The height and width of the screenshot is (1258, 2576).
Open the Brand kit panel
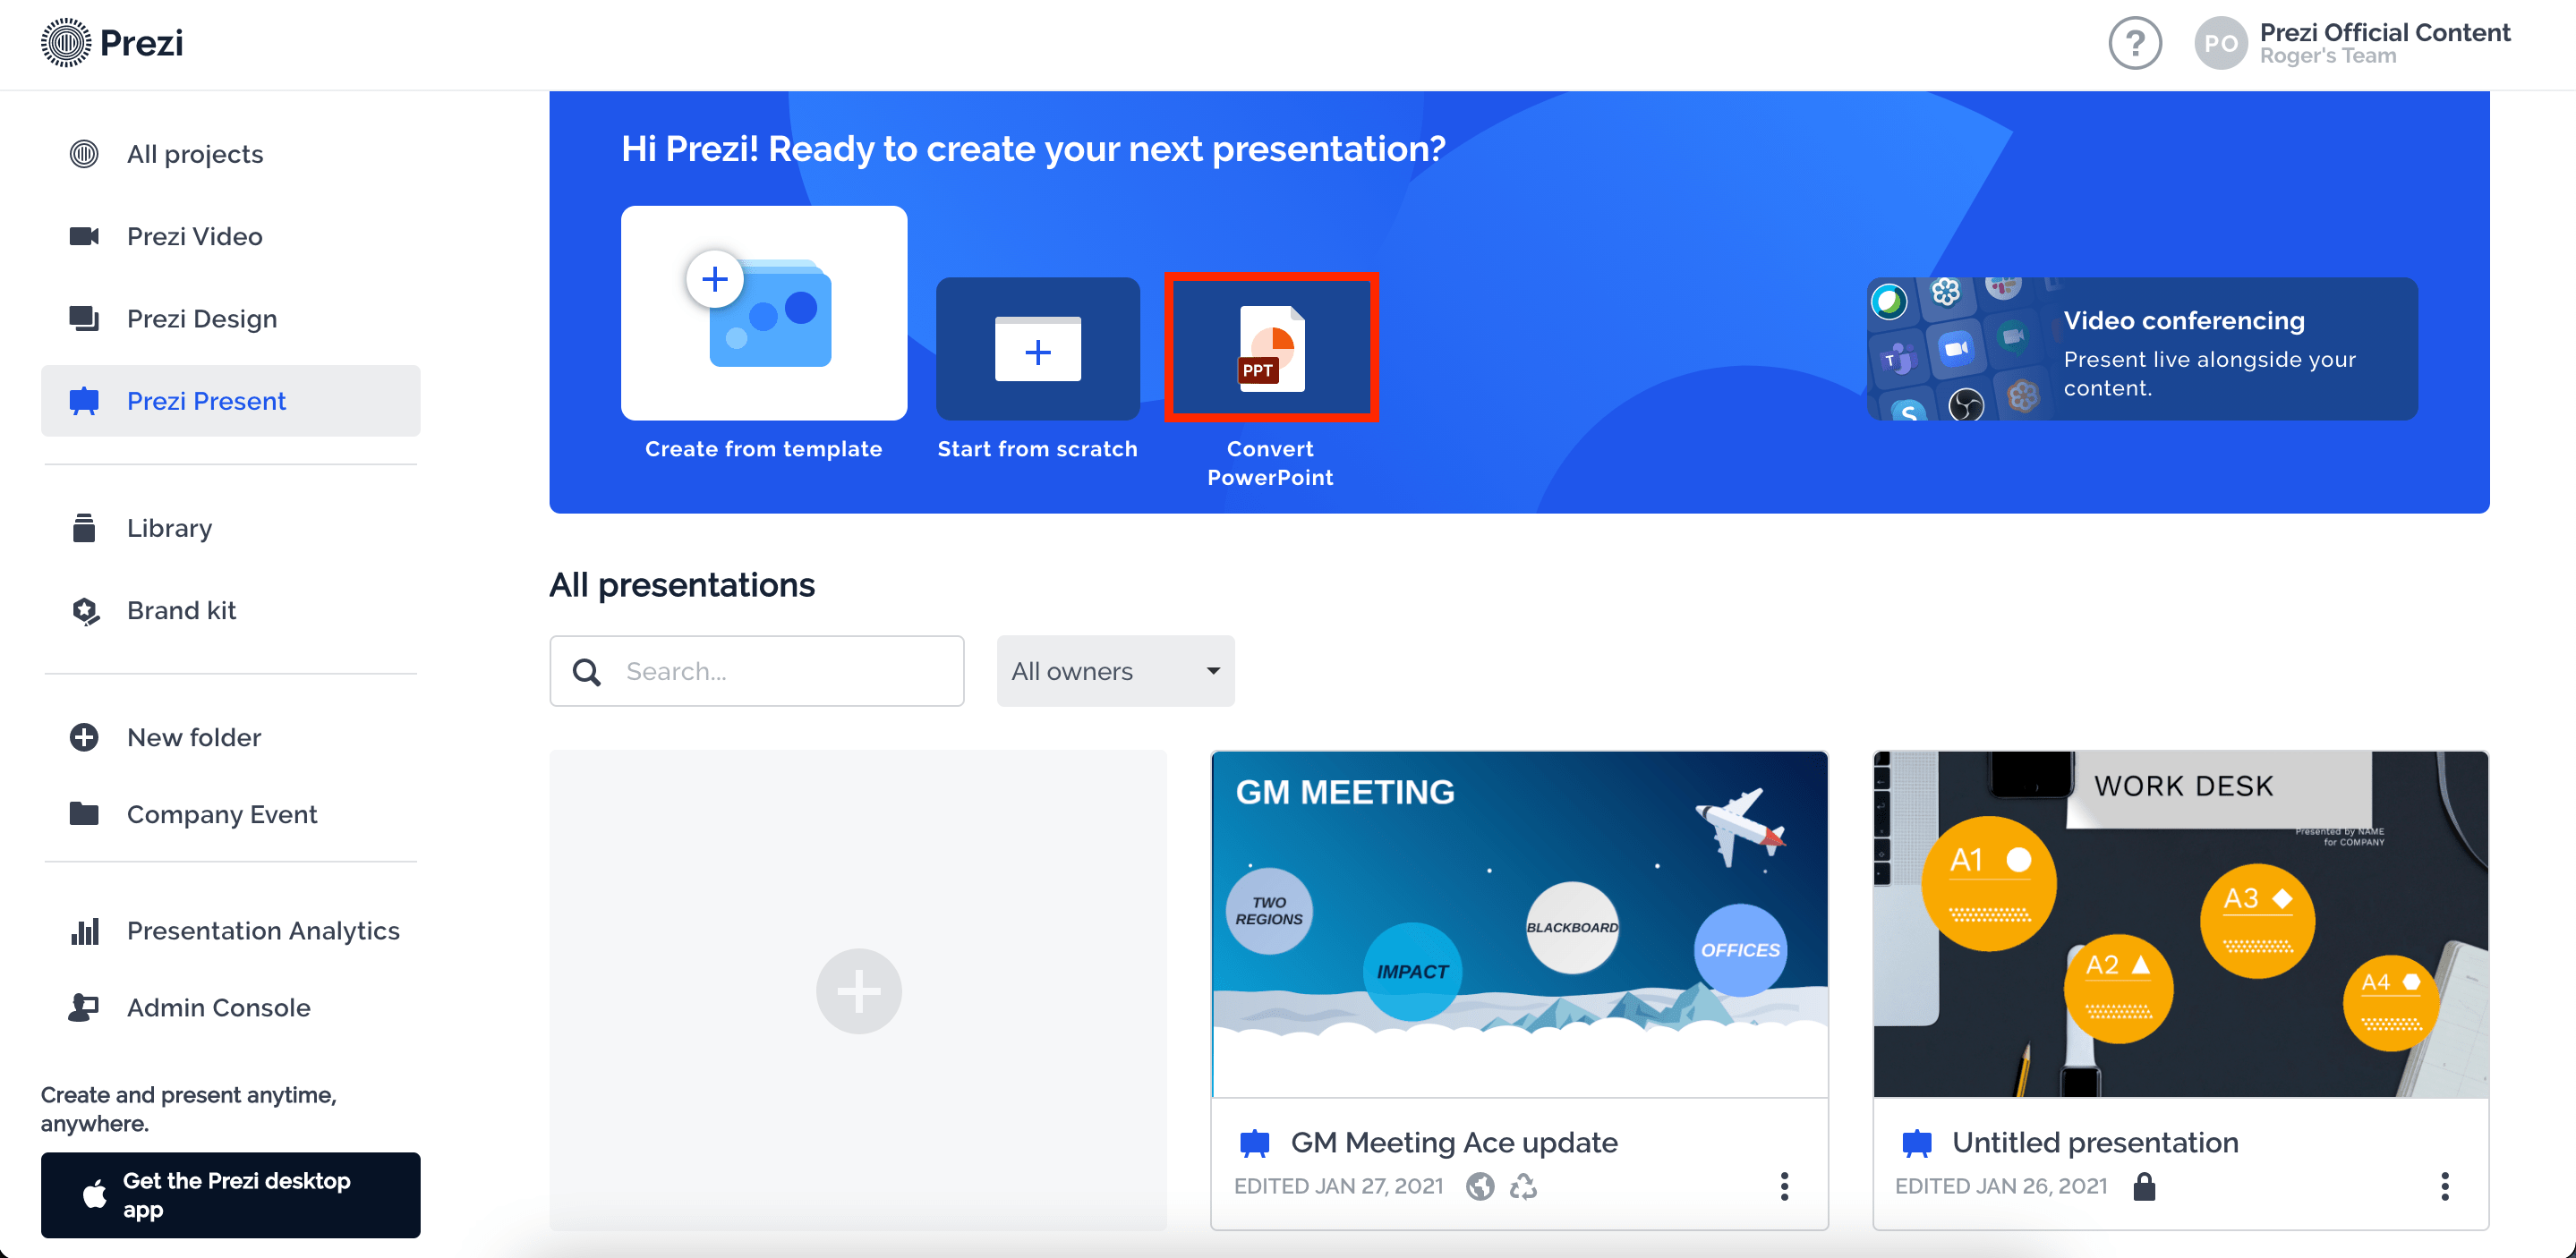[181, 610]
